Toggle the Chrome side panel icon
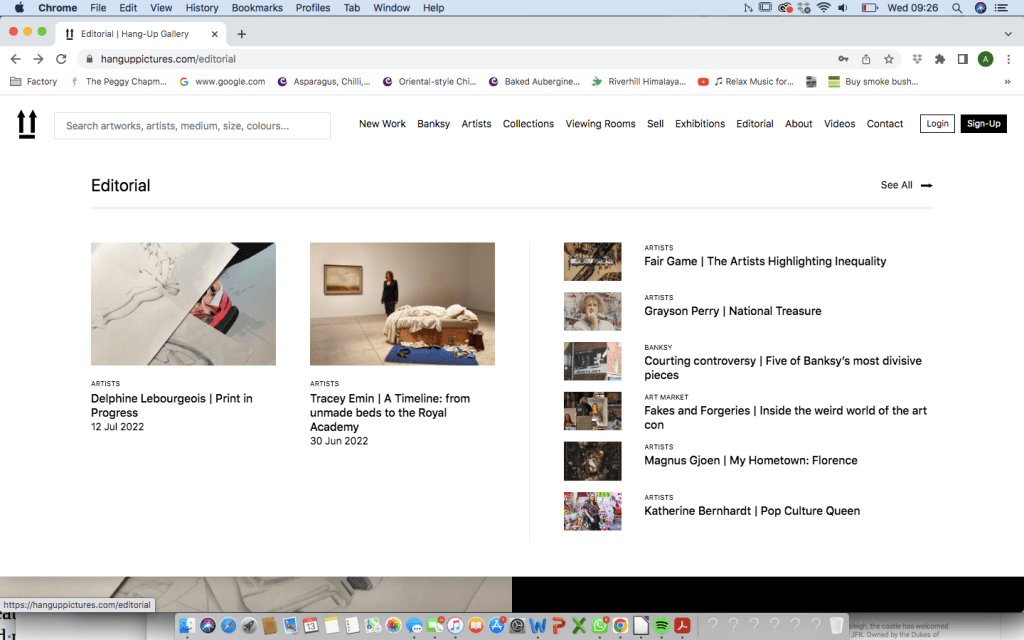This screenshot has height=640, width=1024. (x=962, y=59)
